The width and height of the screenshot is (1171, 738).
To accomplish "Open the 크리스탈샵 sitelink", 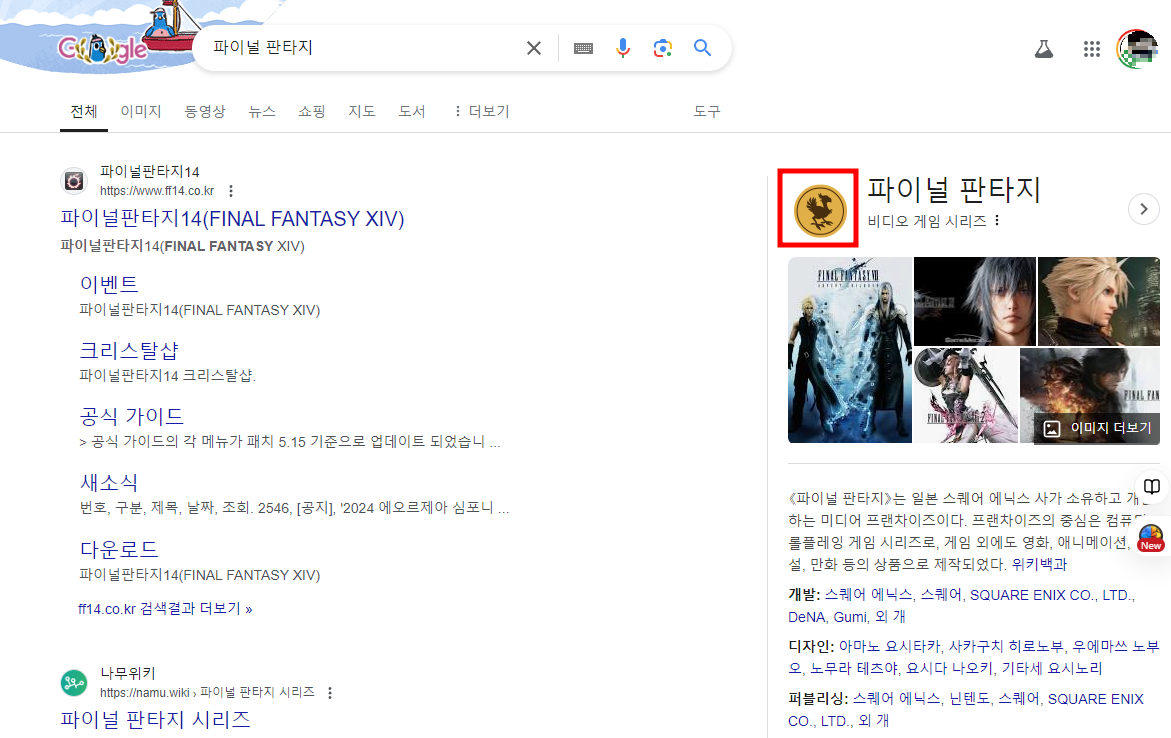I will coord(129,350).
